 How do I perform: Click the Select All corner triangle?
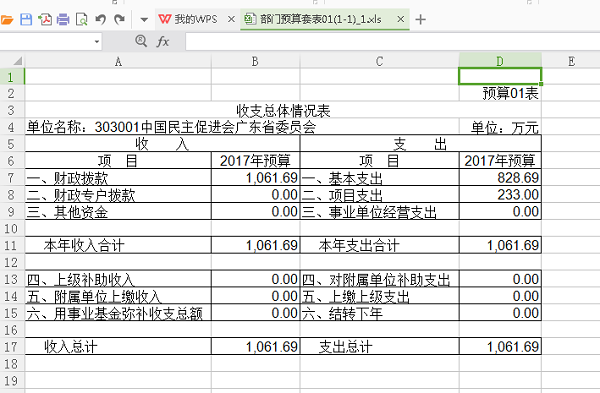(18, 61)
